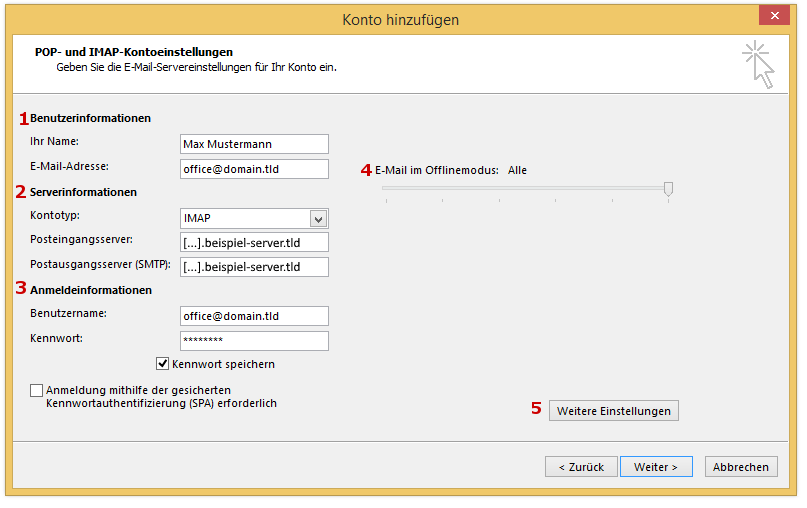Image resolution: width=807 pixels, height=508 pixels.
Task: Click the E-Mail im Offlinemodus slider handle
Action: click(x=668, y=189)
